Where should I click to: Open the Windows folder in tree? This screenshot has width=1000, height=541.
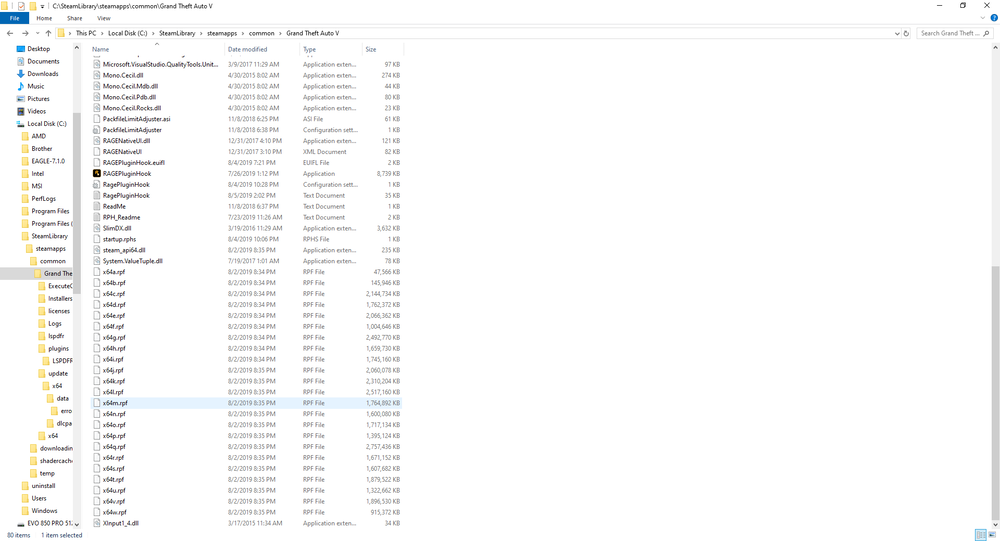click(44, 510)
